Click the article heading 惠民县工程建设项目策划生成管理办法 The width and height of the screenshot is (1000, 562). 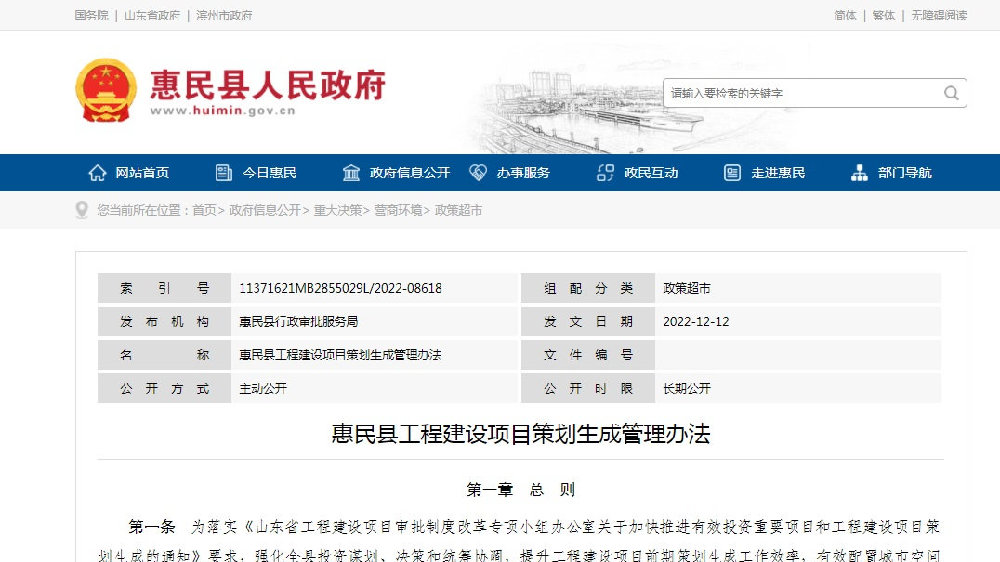[520, 434]
